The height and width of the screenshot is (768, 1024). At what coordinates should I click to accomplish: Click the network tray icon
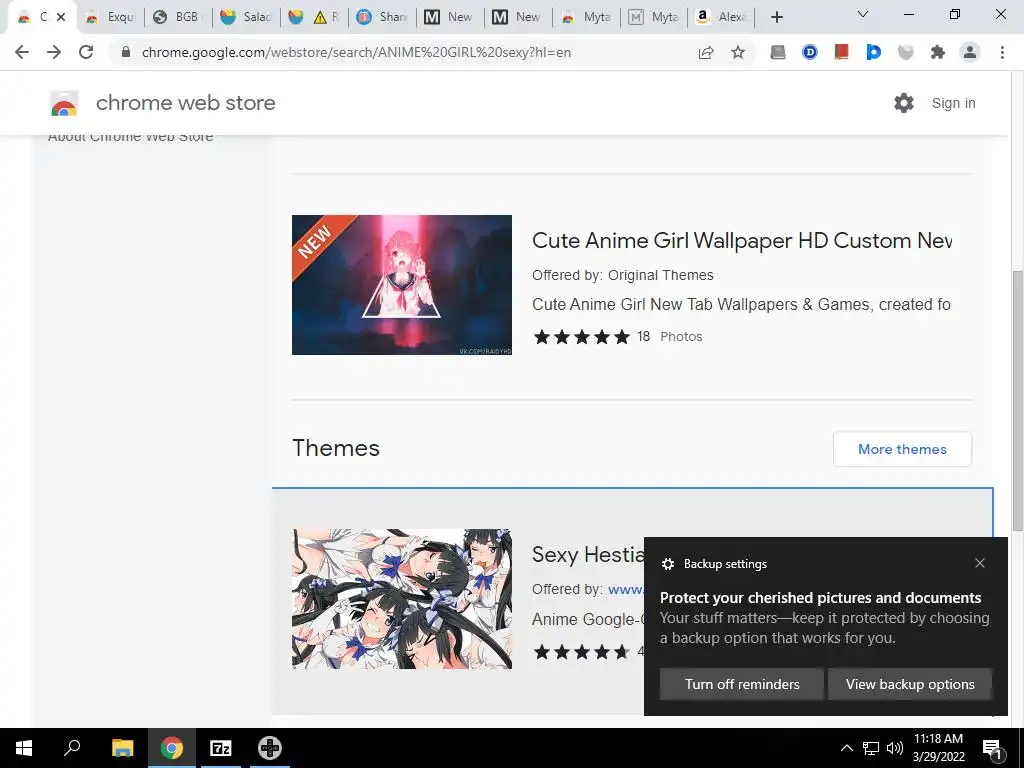tap(871, 748)
